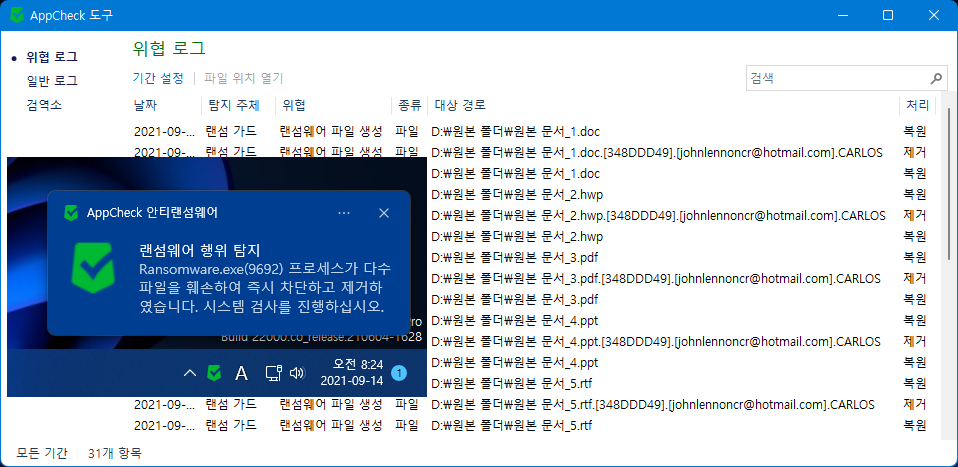Click the large green shield in notification

98,277
